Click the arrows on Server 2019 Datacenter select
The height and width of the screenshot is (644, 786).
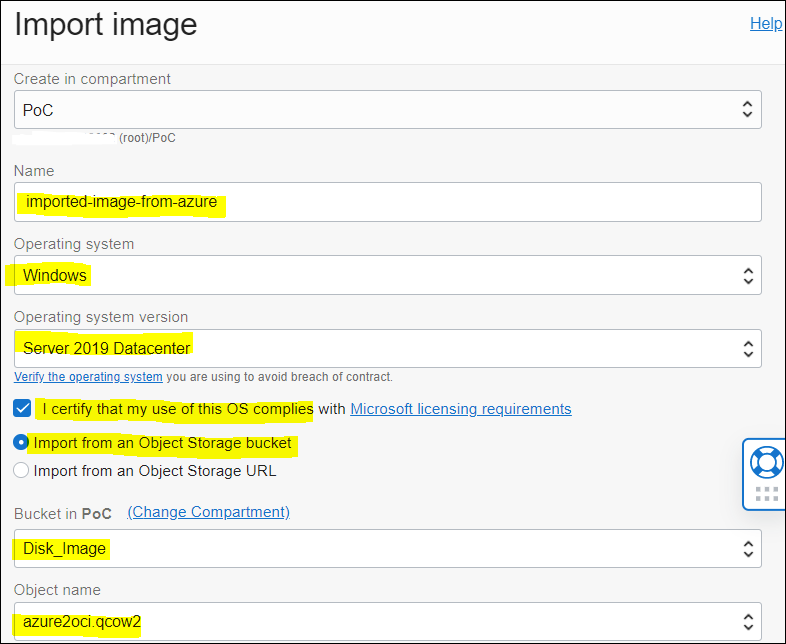[x=746, y=348]
